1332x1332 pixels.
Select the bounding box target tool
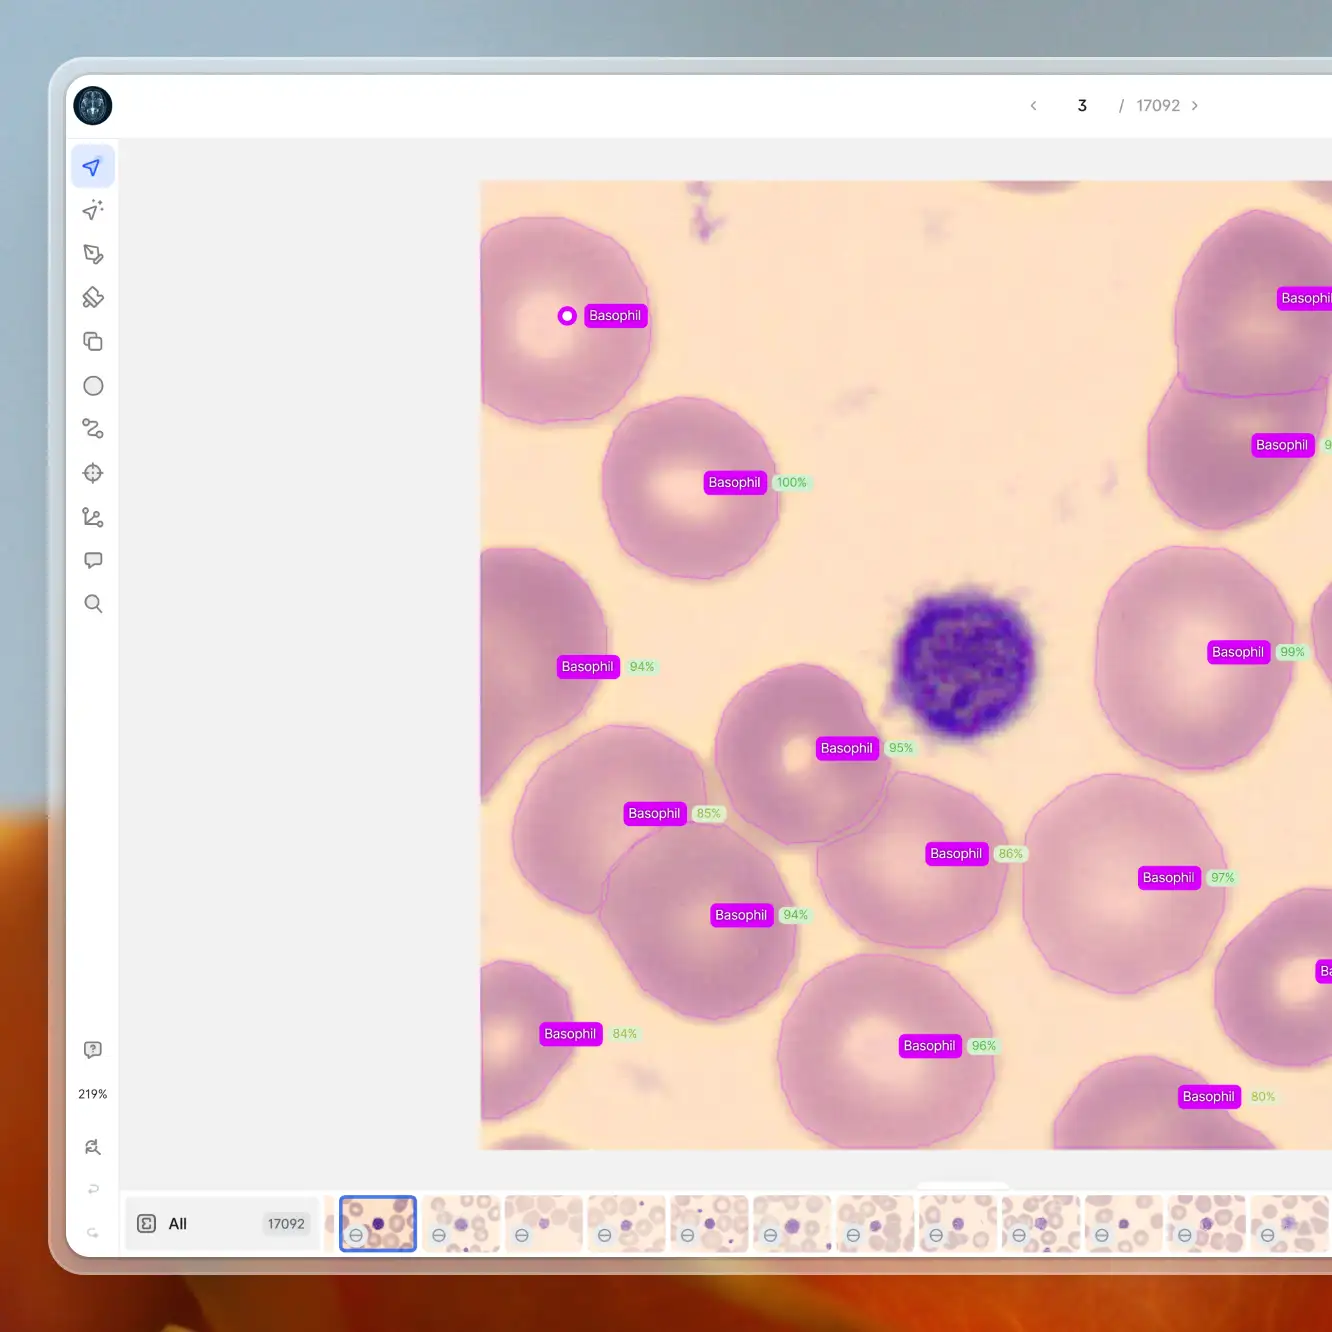coord(92,473)
